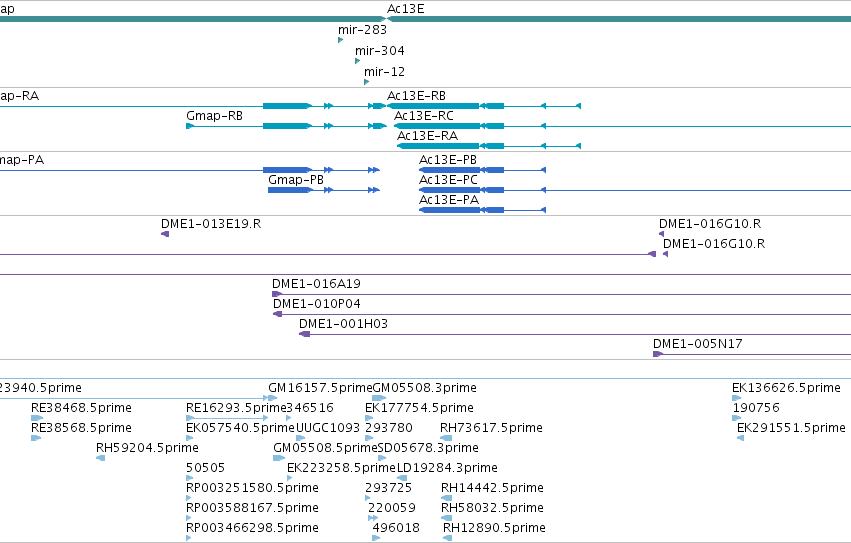Click the DME1-005N17 arrow glyph
851x543 pixels.
click(x=658, y=355)
